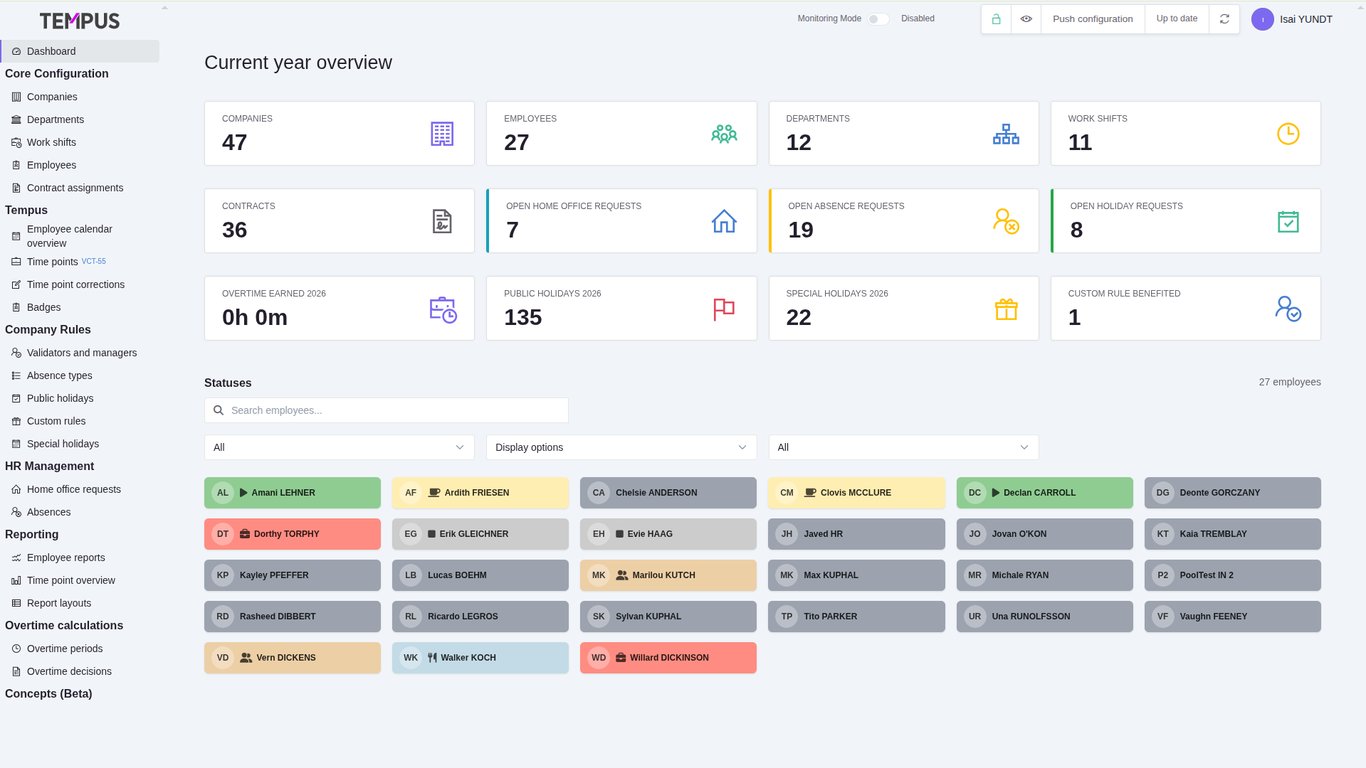Toggle the Monitoring Mode switch
The width and height of the screenshot is (1366, 768).
pos(878,19)
